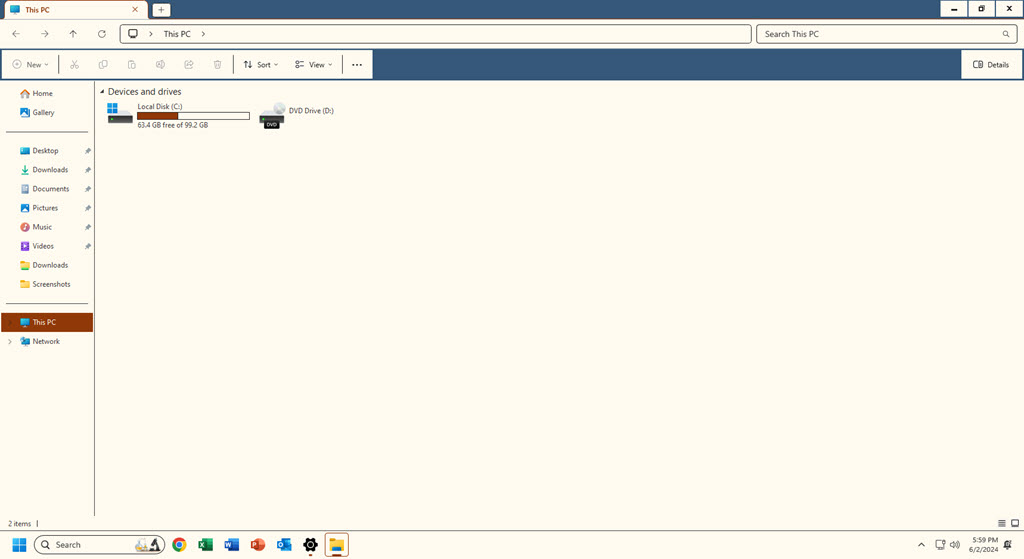The image size is (1024, 559).
Task: Collapse the Devices and drives group
Action: pos(102,92)
